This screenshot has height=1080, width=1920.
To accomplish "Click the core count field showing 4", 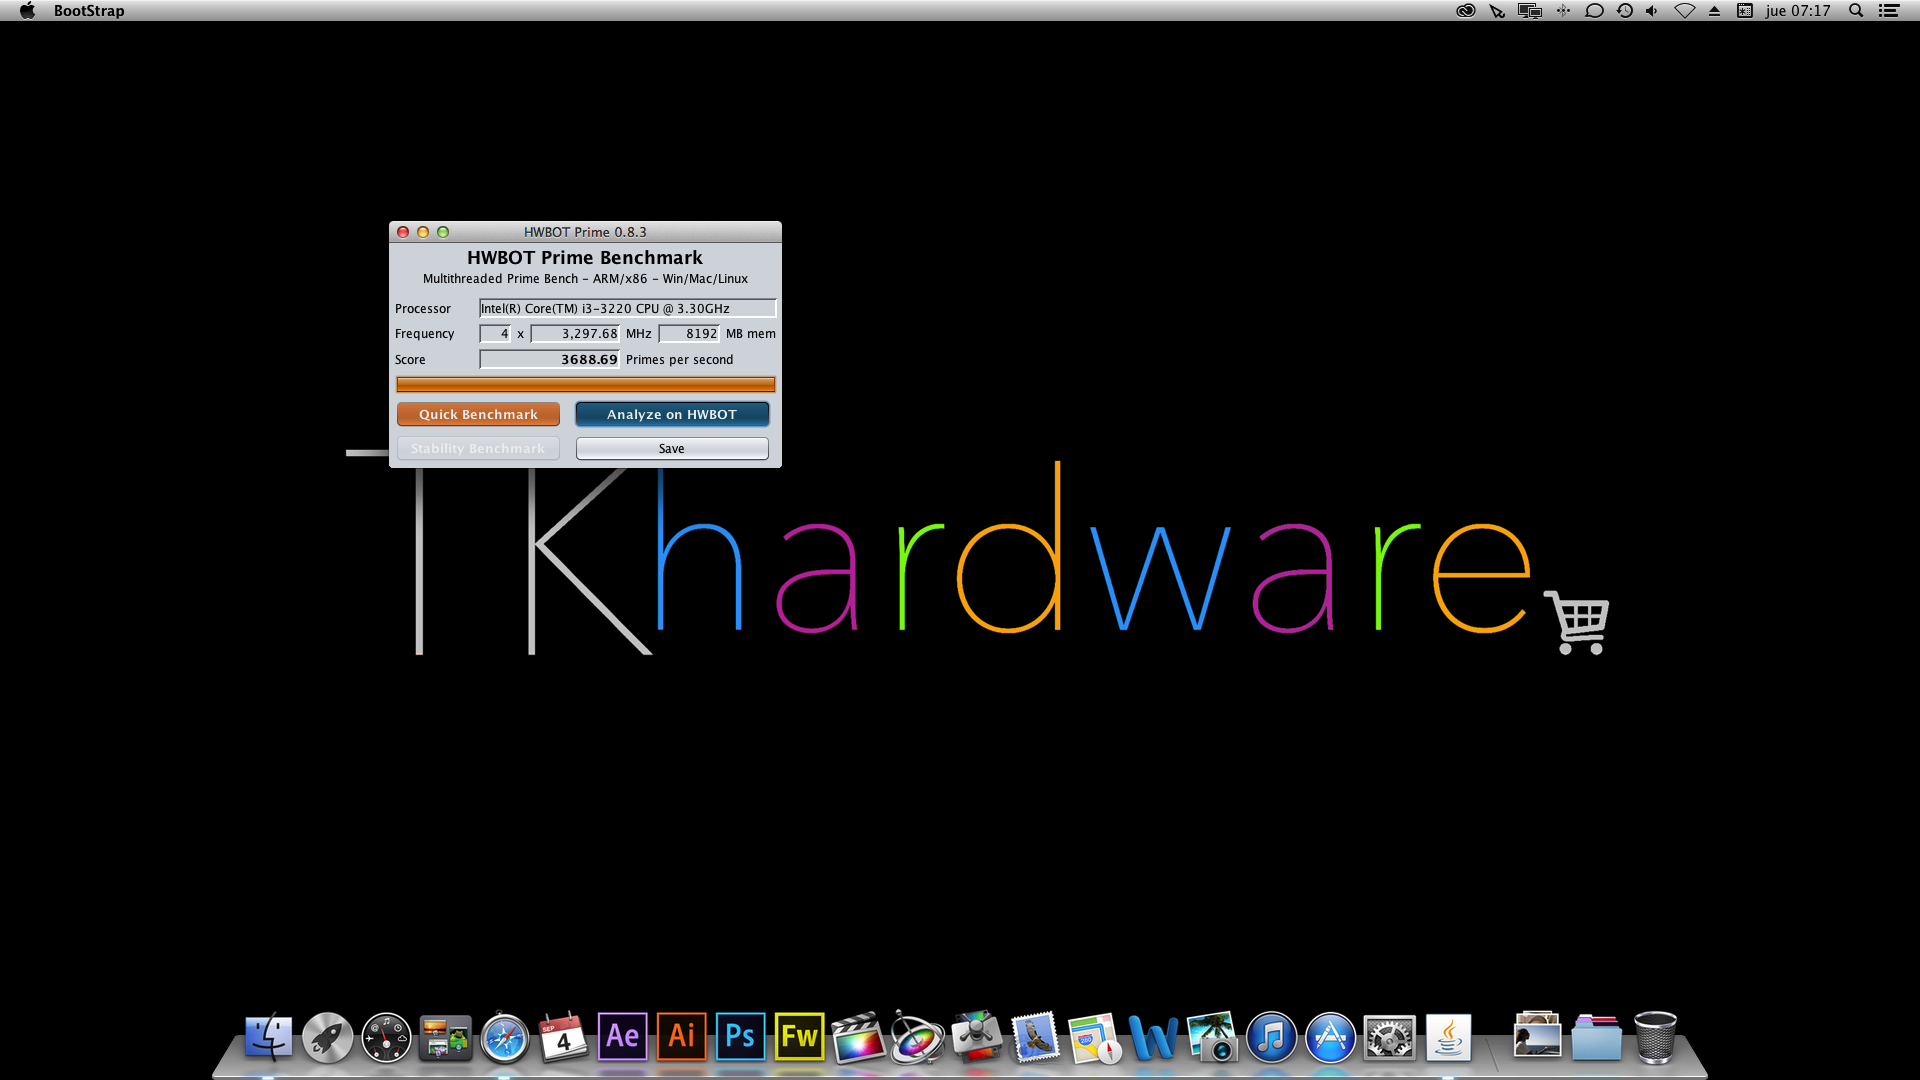I will [x=495, y=333].
